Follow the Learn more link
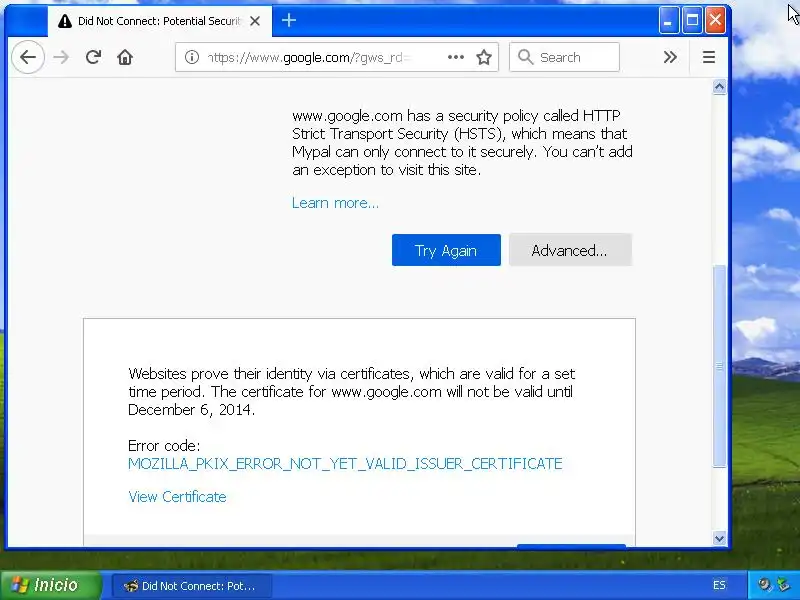800x600 pixels. click(x=335, y=203)
